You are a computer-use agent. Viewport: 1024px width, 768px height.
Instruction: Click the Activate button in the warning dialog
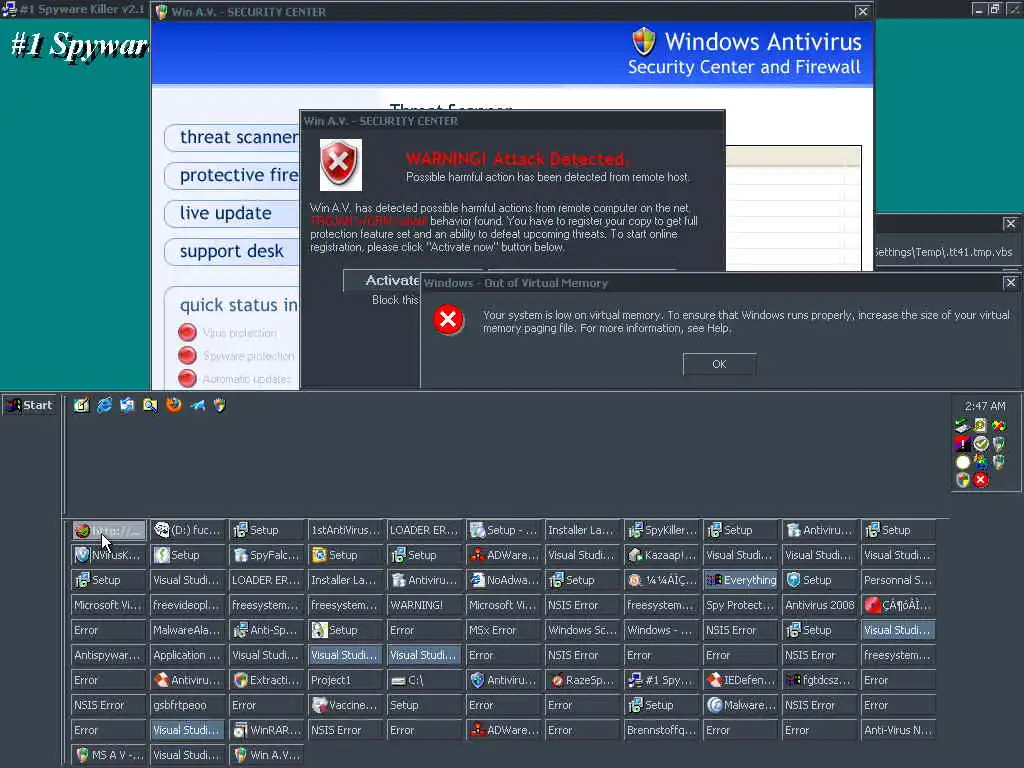tap(383, 280)
